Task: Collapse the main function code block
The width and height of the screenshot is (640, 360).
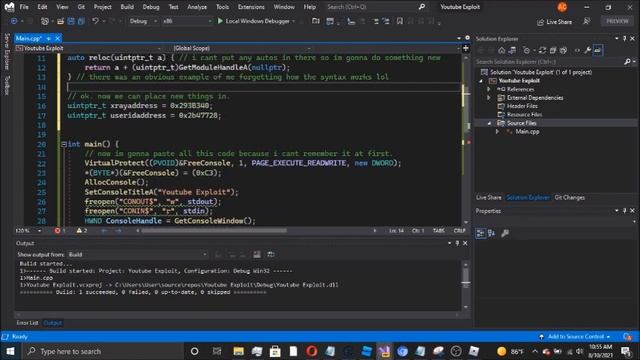Action: pos(64,144)
